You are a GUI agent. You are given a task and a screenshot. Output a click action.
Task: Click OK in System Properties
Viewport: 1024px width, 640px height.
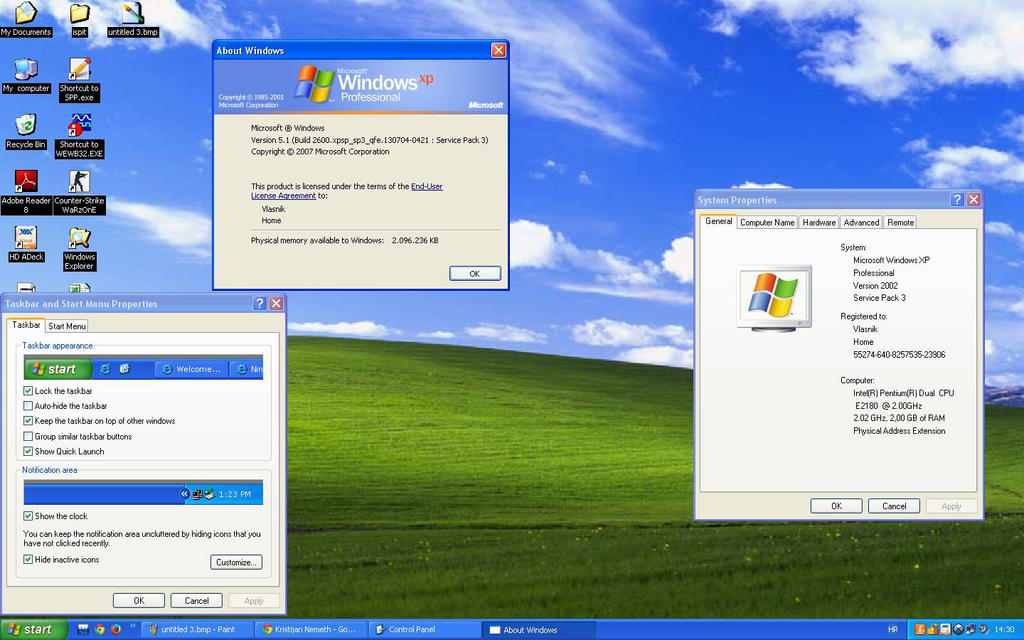coord(837,506)
